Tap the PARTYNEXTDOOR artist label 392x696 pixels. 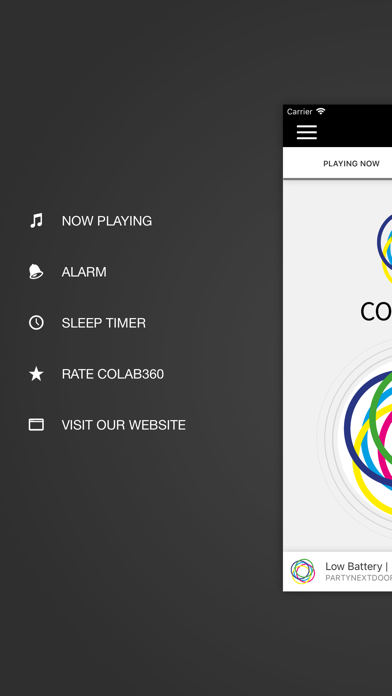(359, 578)
